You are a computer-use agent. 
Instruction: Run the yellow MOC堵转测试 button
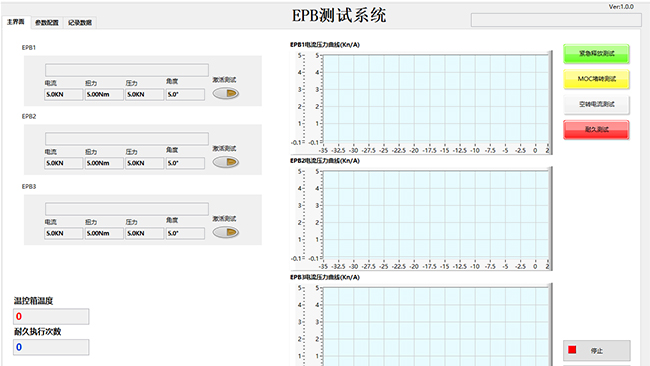click(596, 79)
